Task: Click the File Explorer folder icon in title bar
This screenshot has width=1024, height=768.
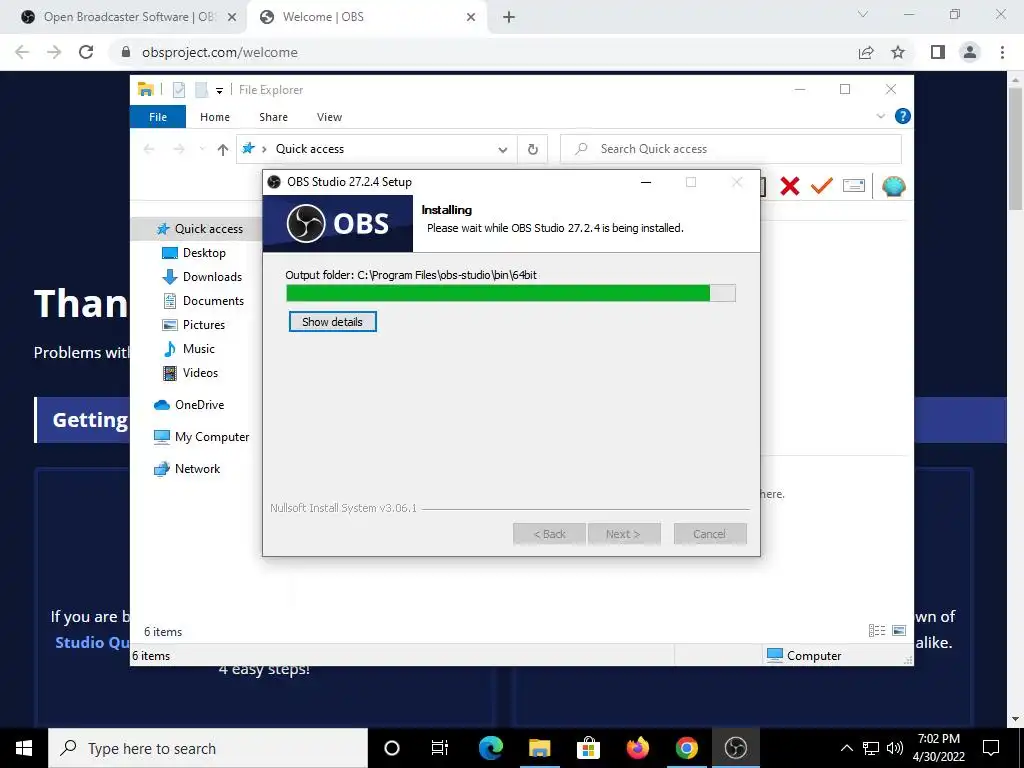Action: point(146,89)
